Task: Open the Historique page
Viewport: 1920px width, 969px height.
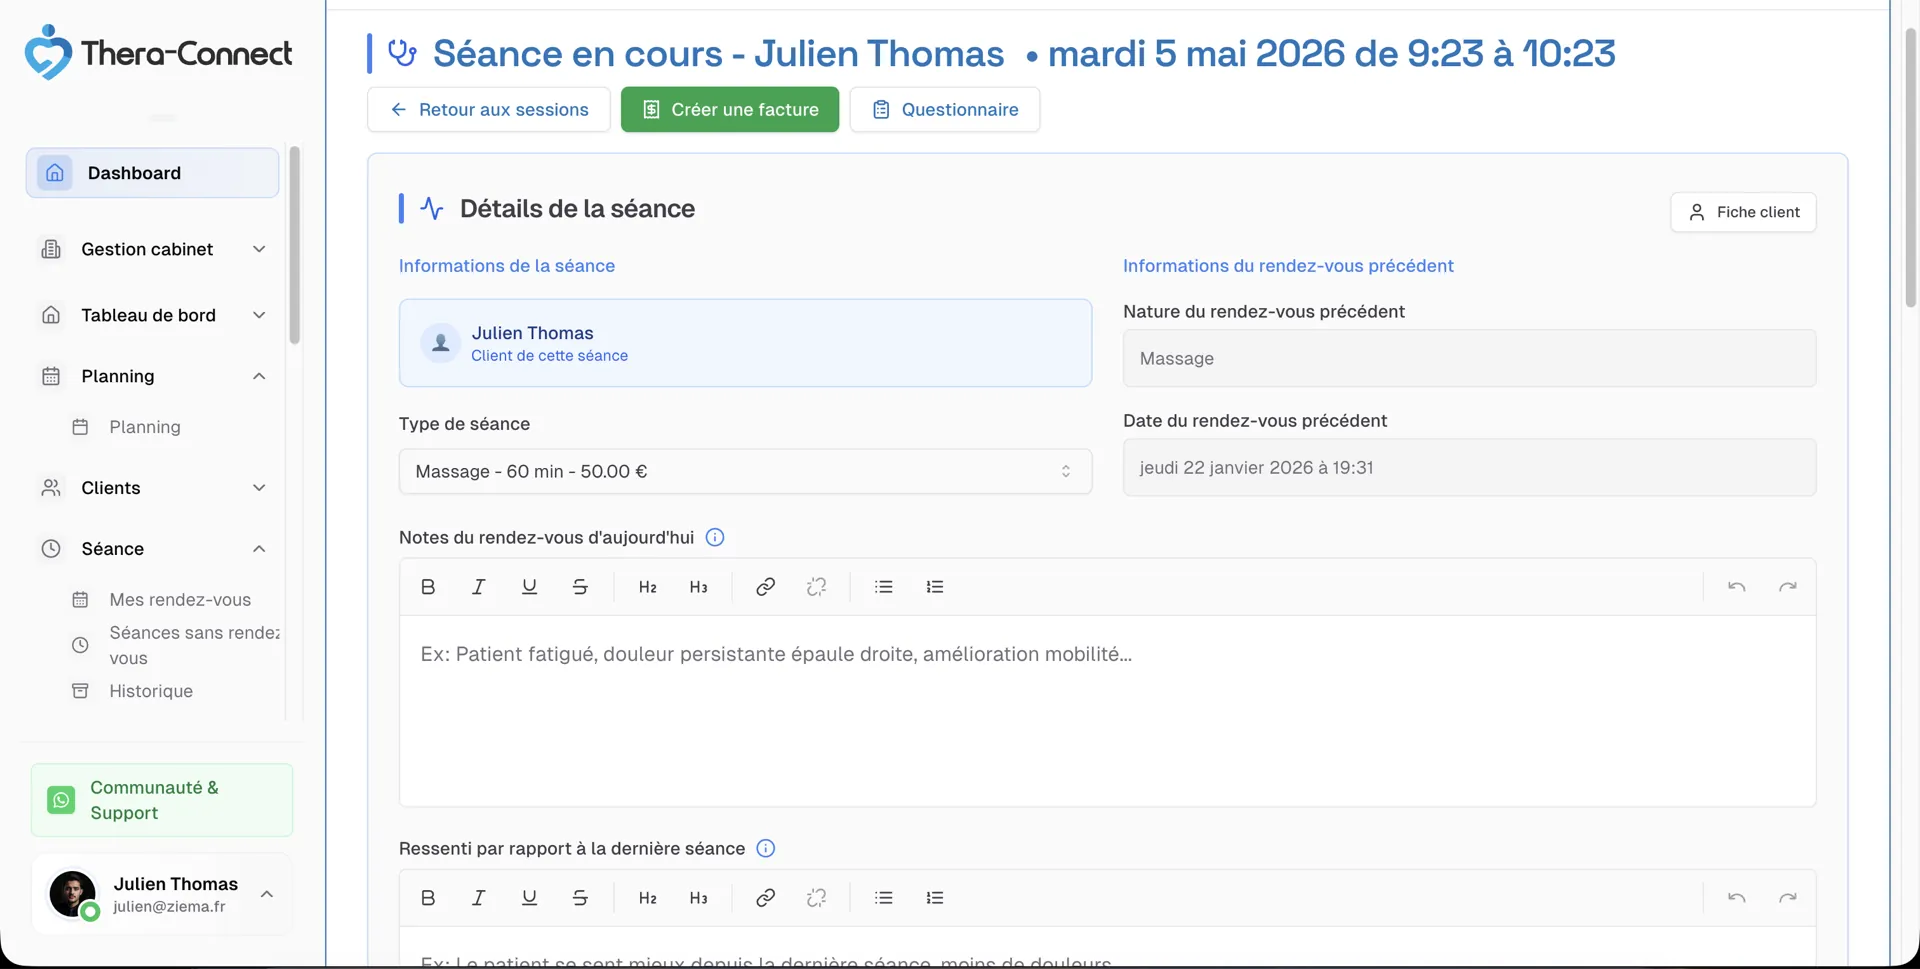Action: click(151, 691)
